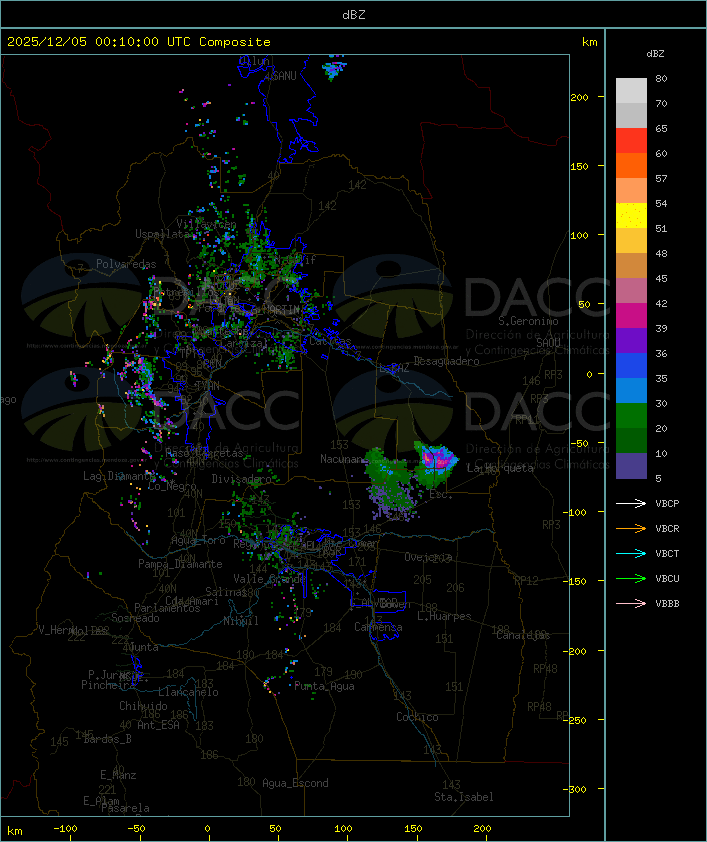Select the red 60-65 dBZ swatch

631,141
